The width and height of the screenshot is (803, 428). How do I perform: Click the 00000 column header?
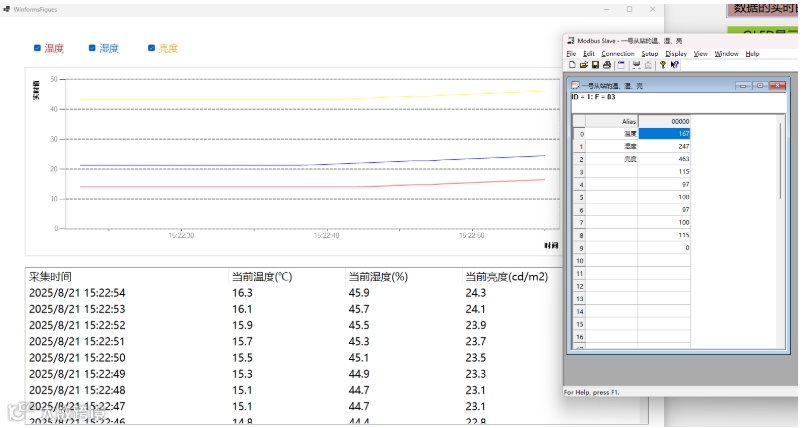[x=664, y=121]
